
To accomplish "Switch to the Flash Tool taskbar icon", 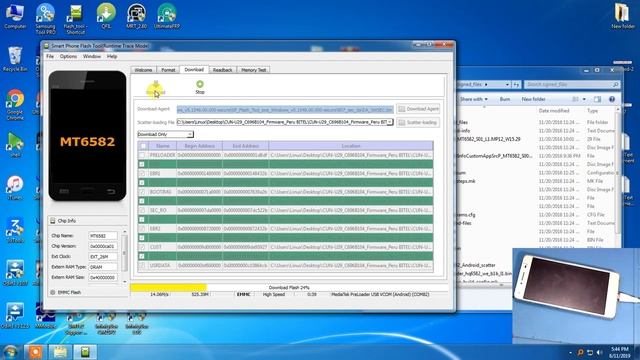I will pos(85,352).
